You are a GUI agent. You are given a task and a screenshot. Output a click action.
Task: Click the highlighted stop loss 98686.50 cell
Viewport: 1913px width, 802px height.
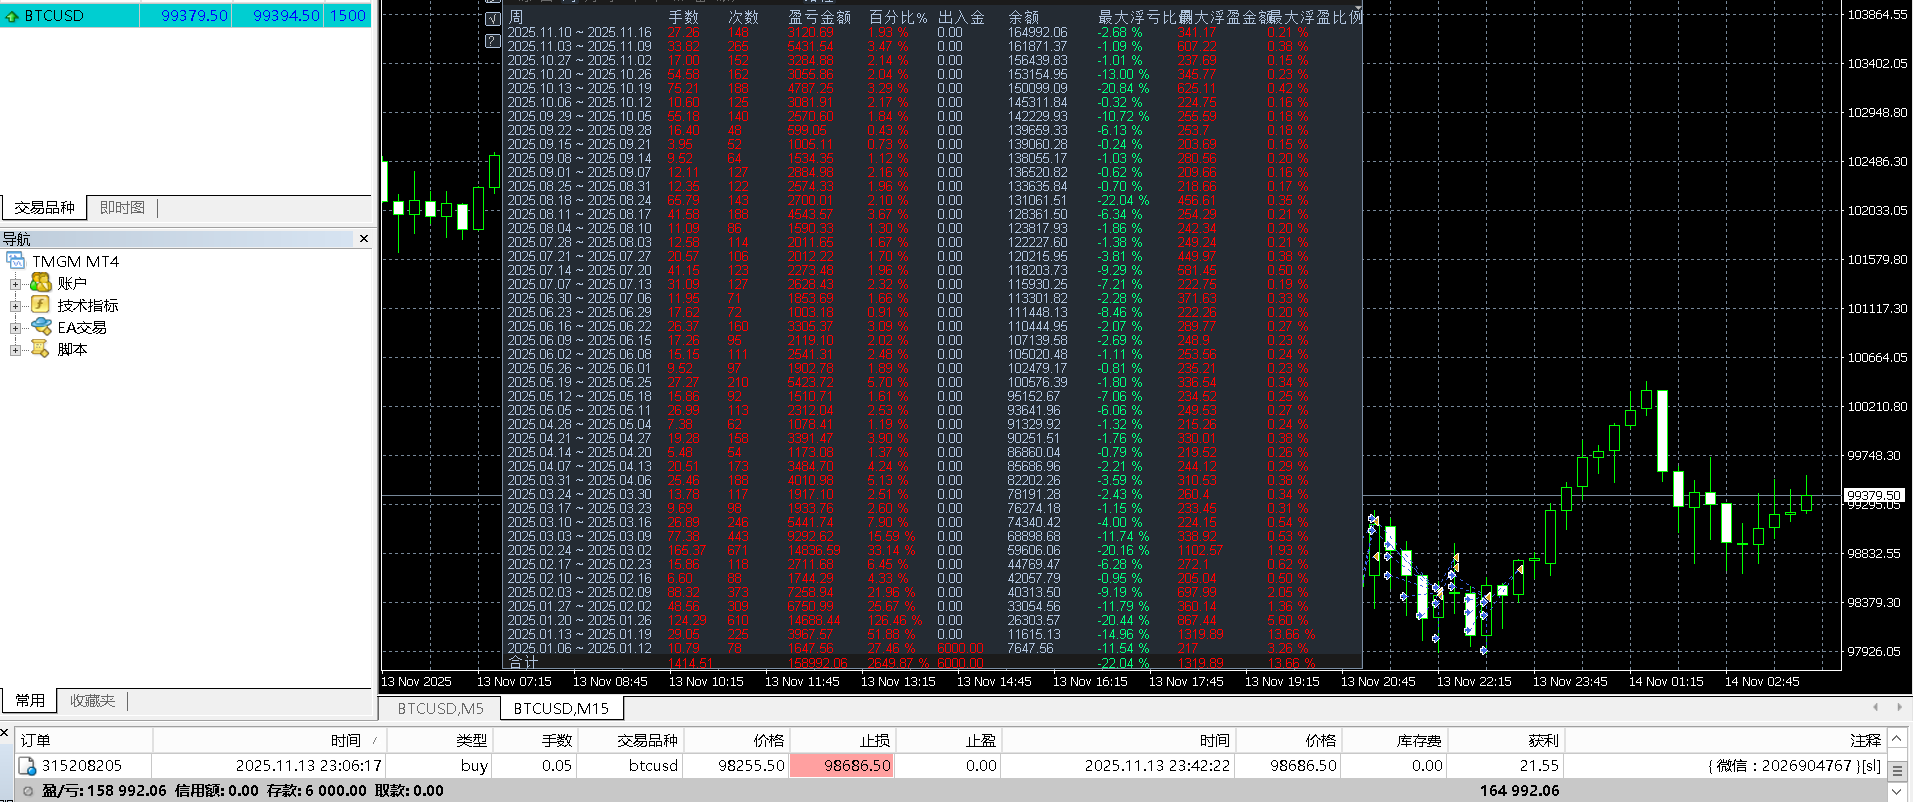842,766
